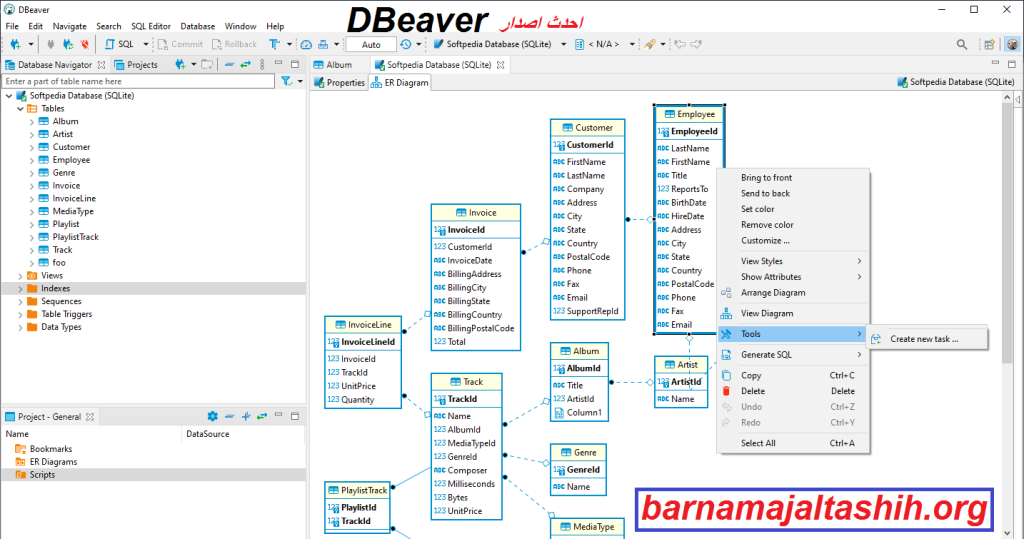Expand the Table Triggers folder node
This screenshot has height=539, width=1024.
click(20, 314)
